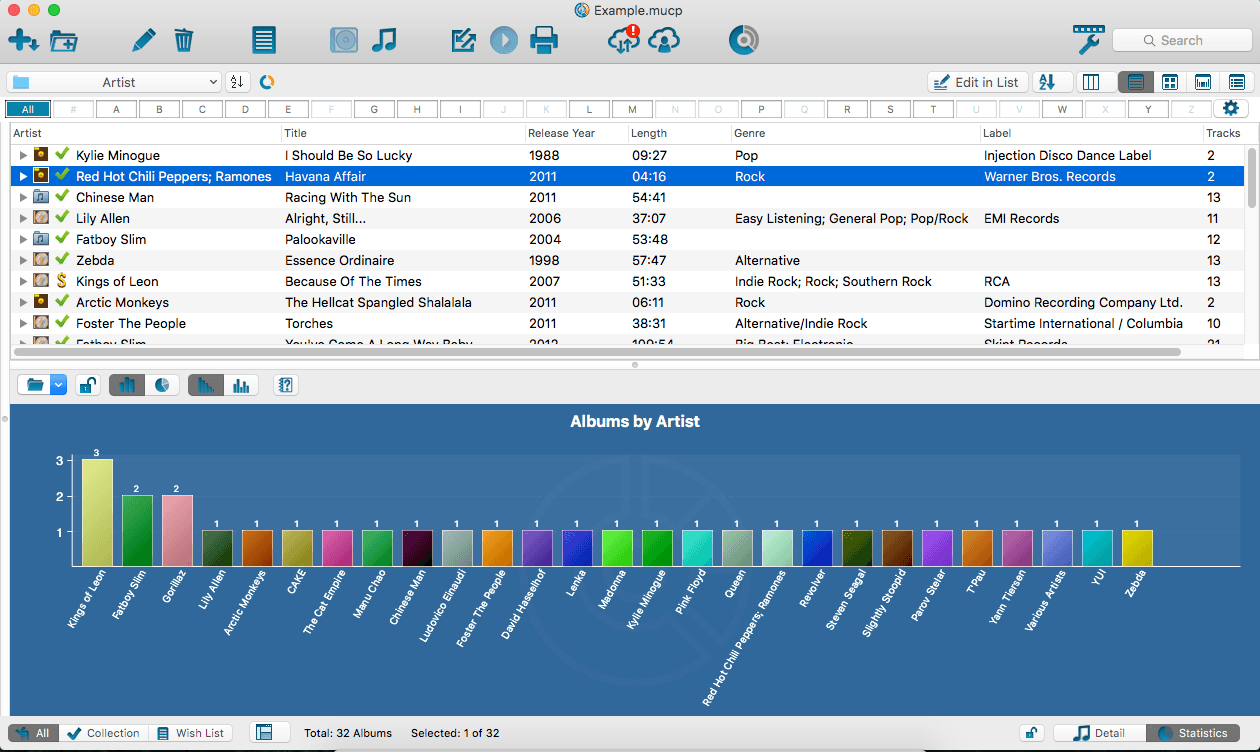The width and height of the screenshot is (1260, 752).
Task: Open the alphabet bar settings gear
Action: point(1231,109)
